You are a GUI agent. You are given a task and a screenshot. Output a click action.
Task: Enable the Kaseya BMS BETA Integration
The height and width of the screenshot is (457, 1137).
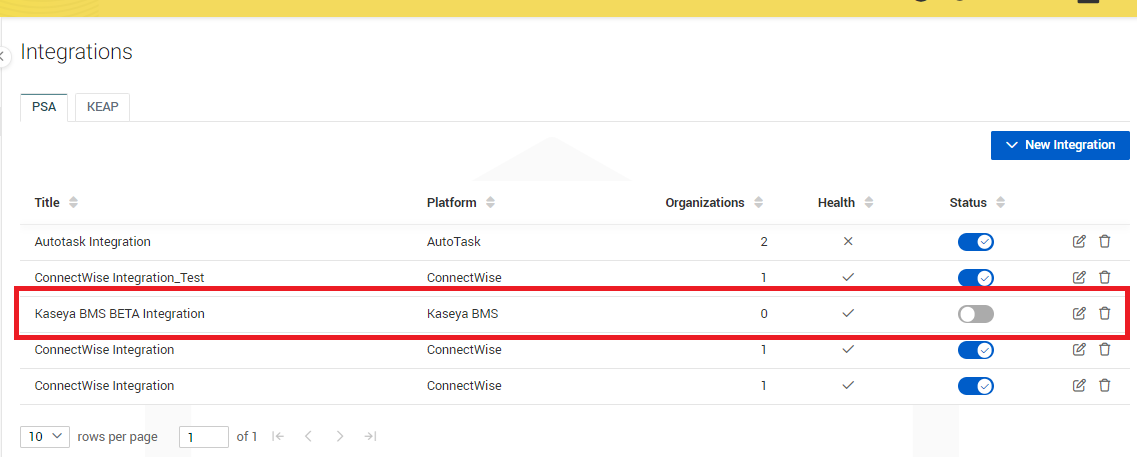click(x=975, y=314)
